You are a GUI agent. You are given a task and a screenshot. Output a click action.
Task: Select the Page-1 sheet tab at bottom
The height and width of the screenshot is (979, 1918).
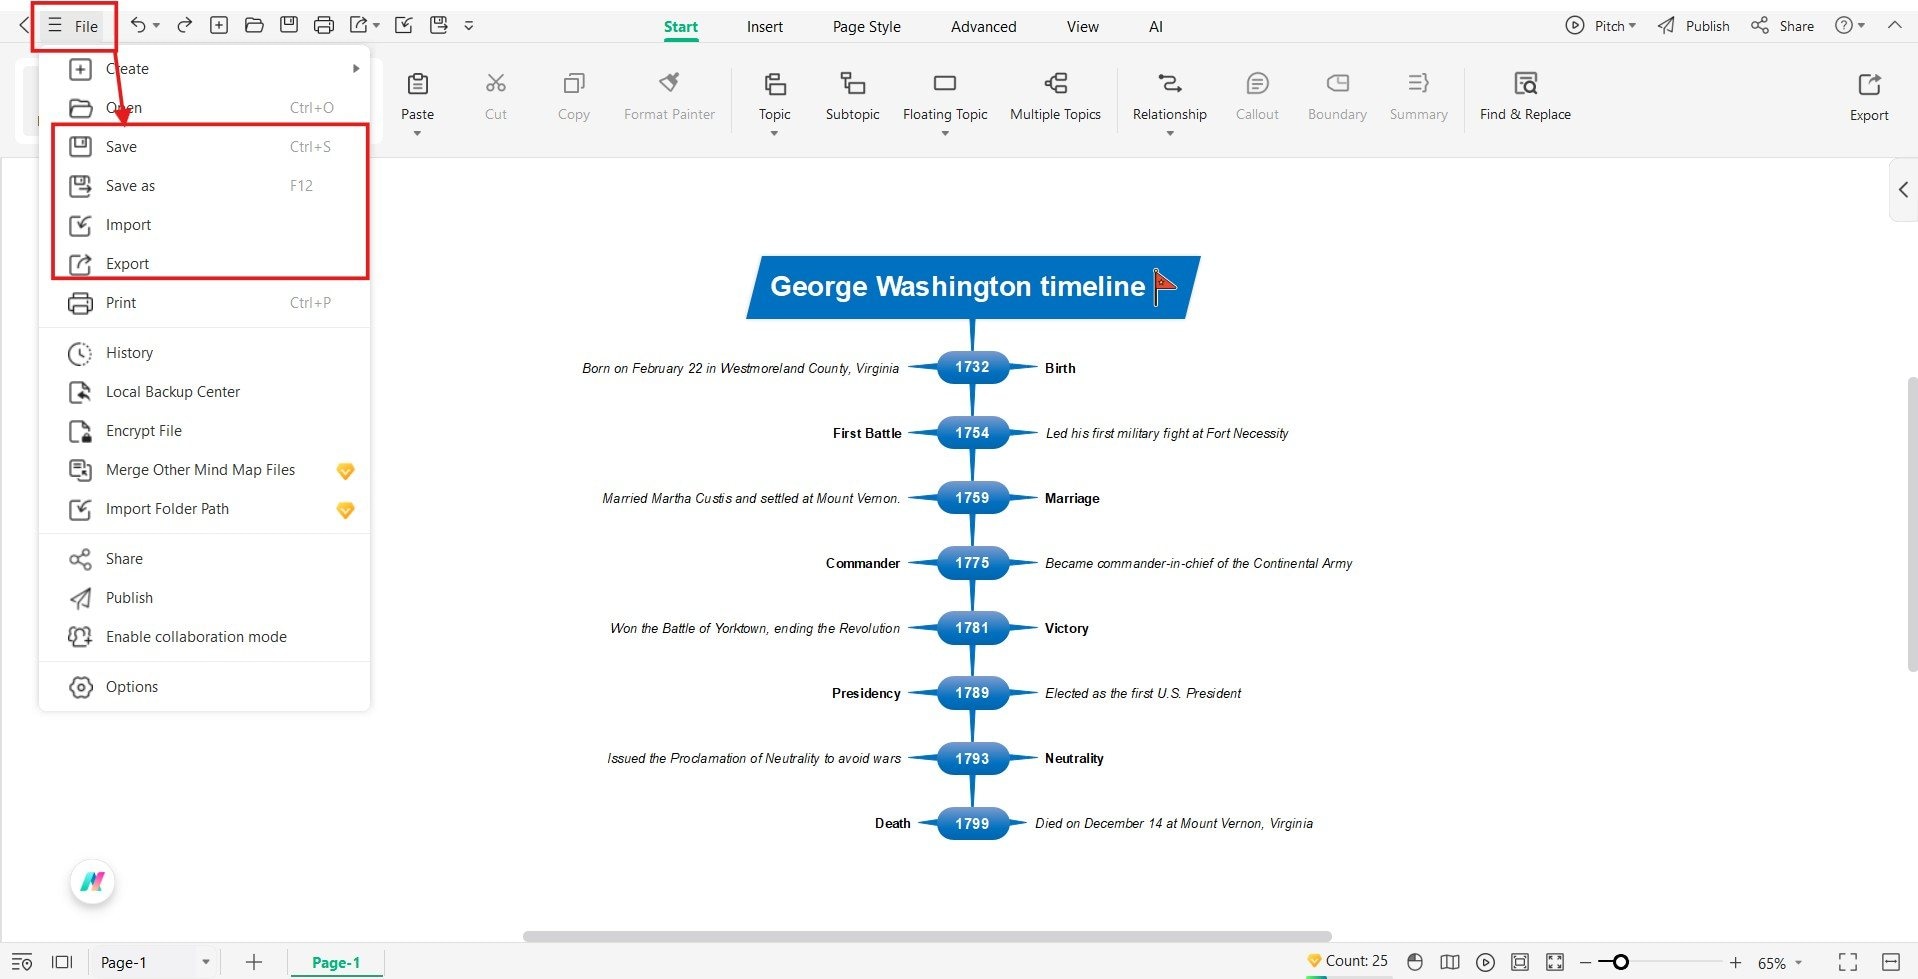tap(336, 962)
